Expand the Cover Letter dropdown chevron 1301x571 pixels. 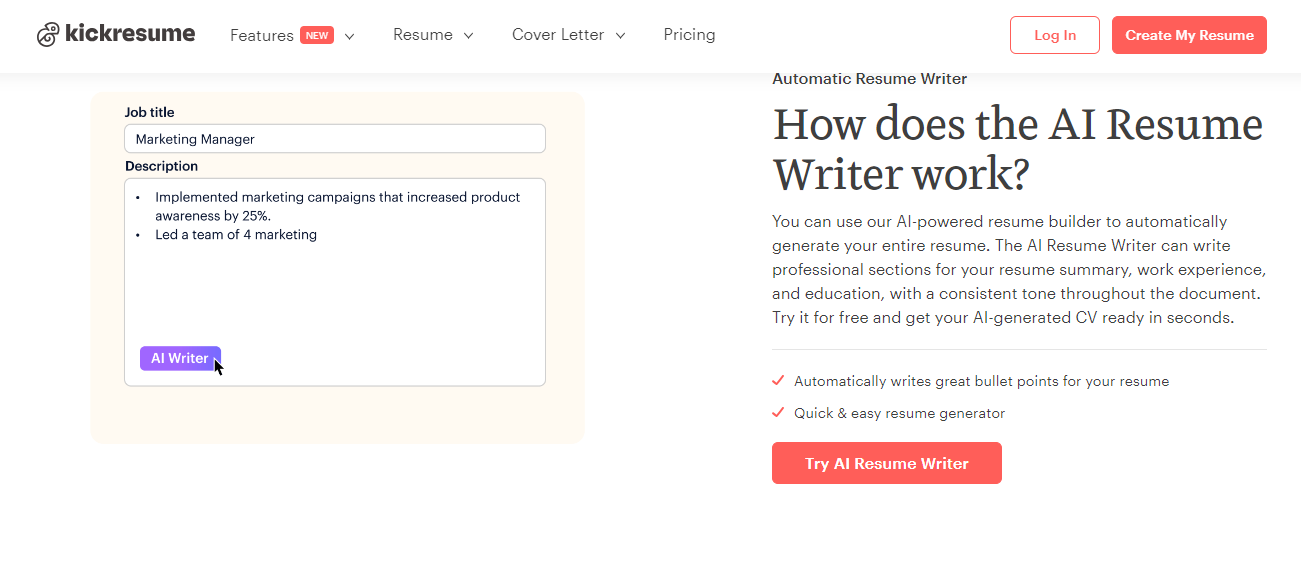[x=620, y=36]
